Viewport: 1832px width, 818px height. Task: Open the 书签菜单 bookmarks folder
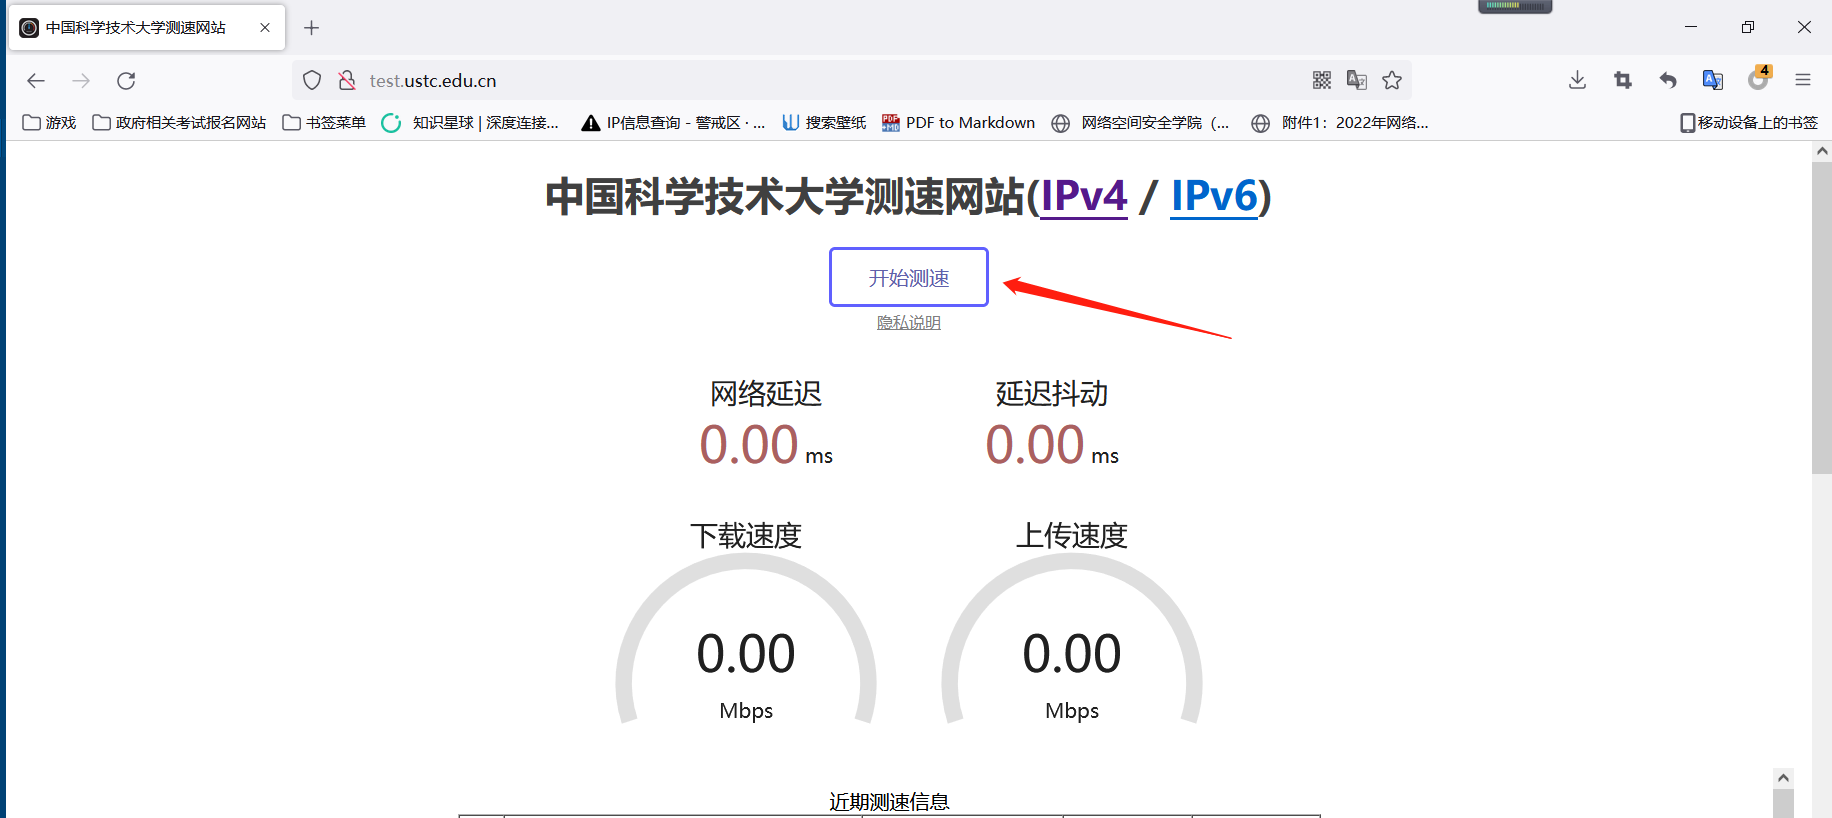pyautogui.click(x=324, y=122)
